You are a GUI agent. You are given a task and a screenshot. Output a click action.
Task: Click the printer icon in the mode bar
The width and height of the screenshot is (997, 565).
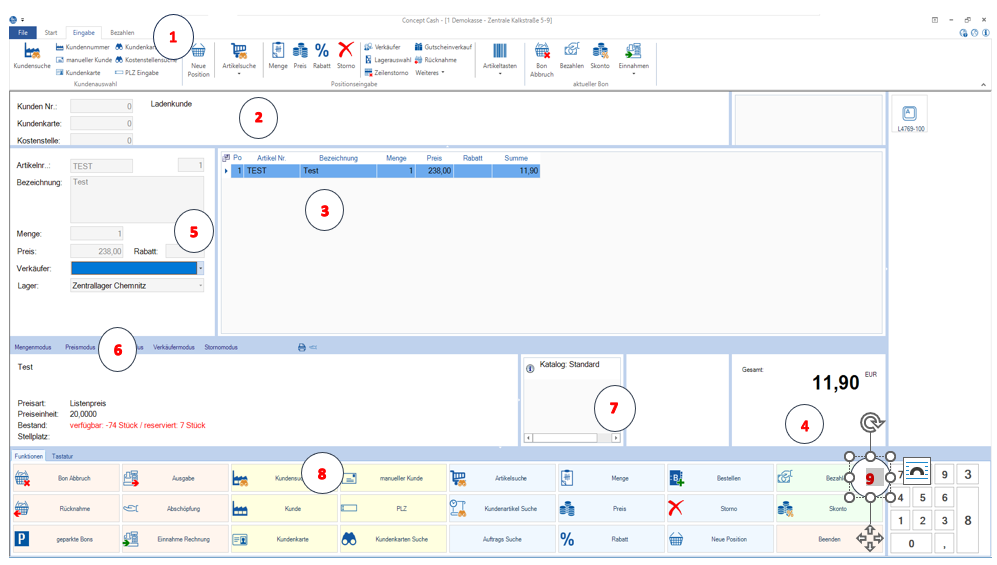pyautogui.click(x=302, y=348)
